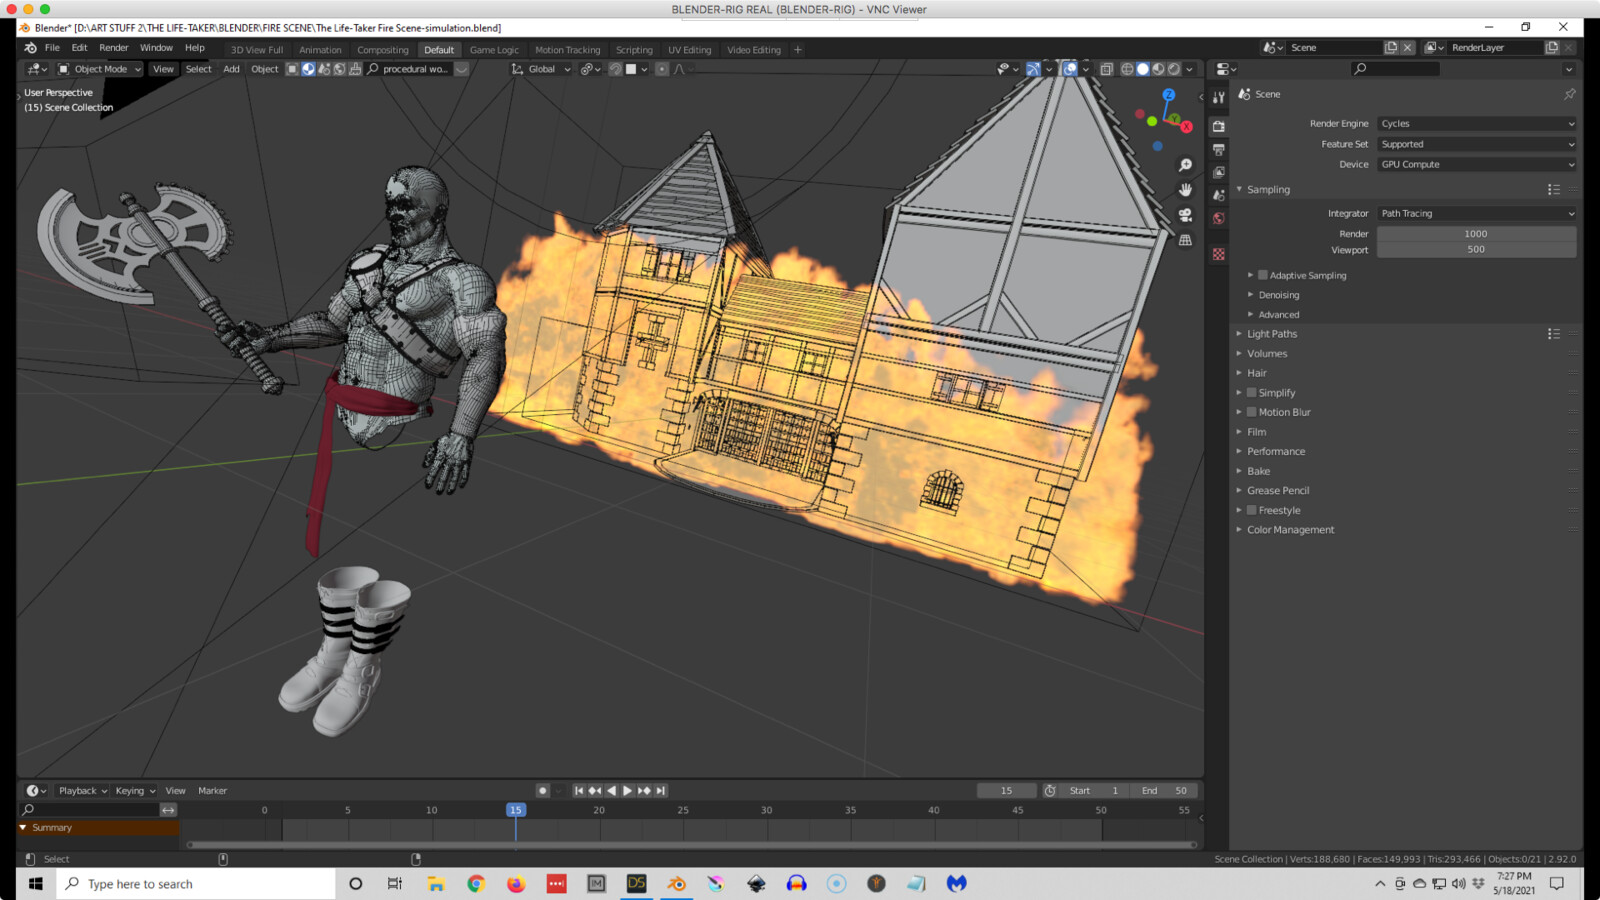Enable the Freestyle checkbox

coord(1251,510)
